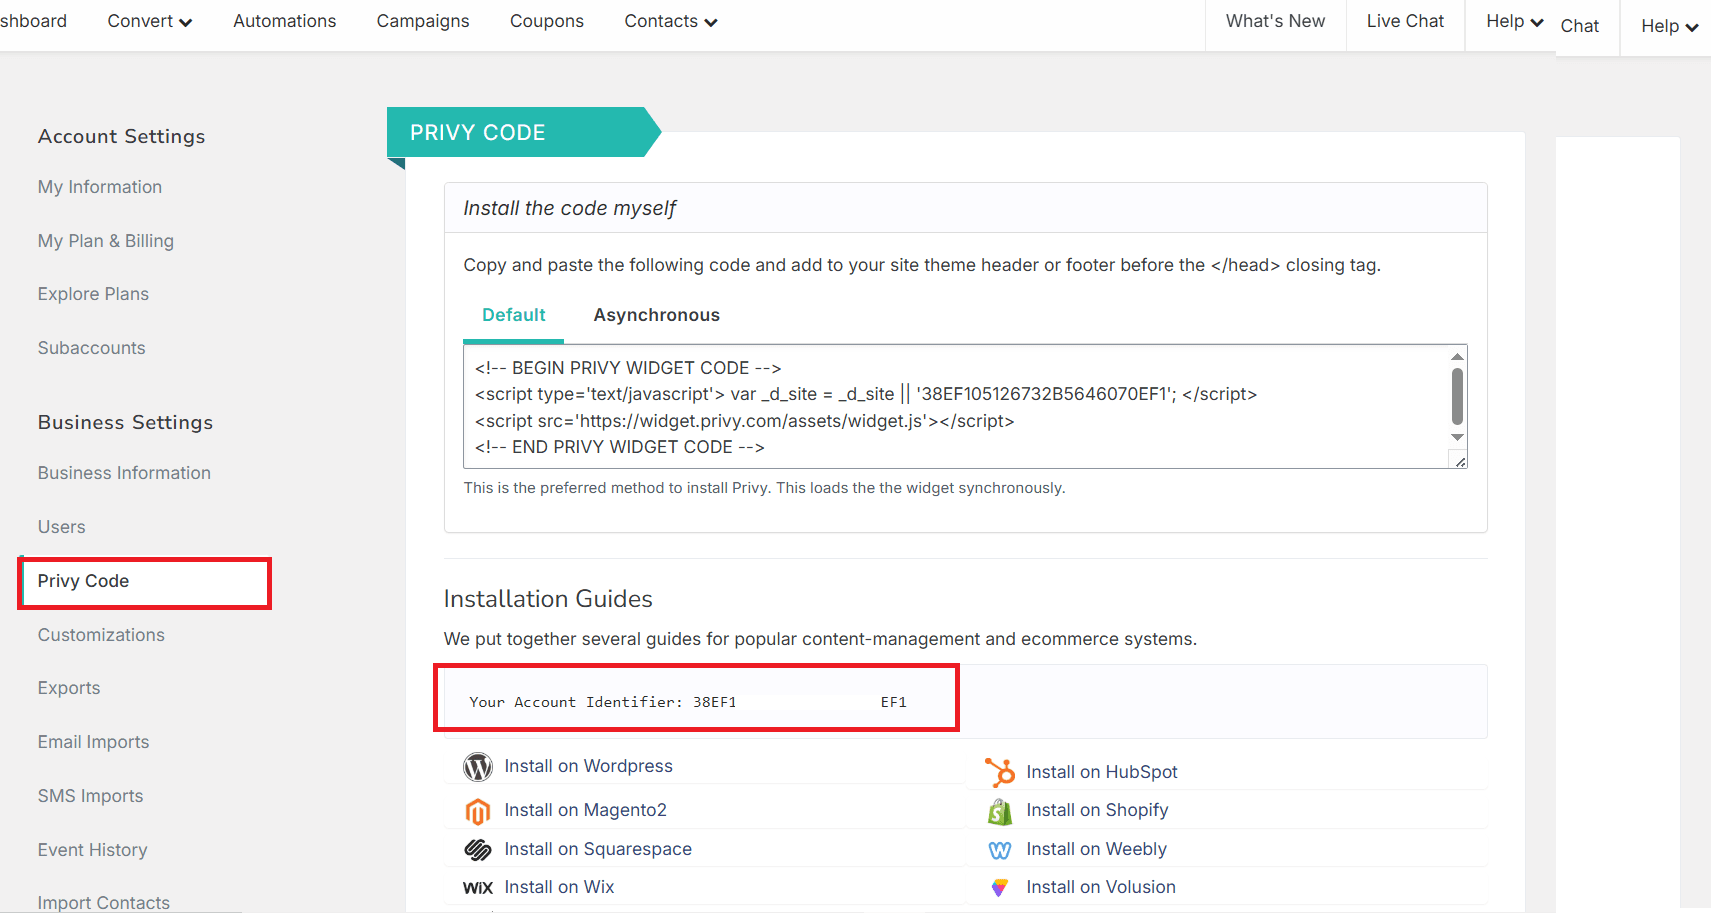Click the WordPress logo icon
Screen dimensions: 1716x913
pyautogui.click(x=478, y=767)
